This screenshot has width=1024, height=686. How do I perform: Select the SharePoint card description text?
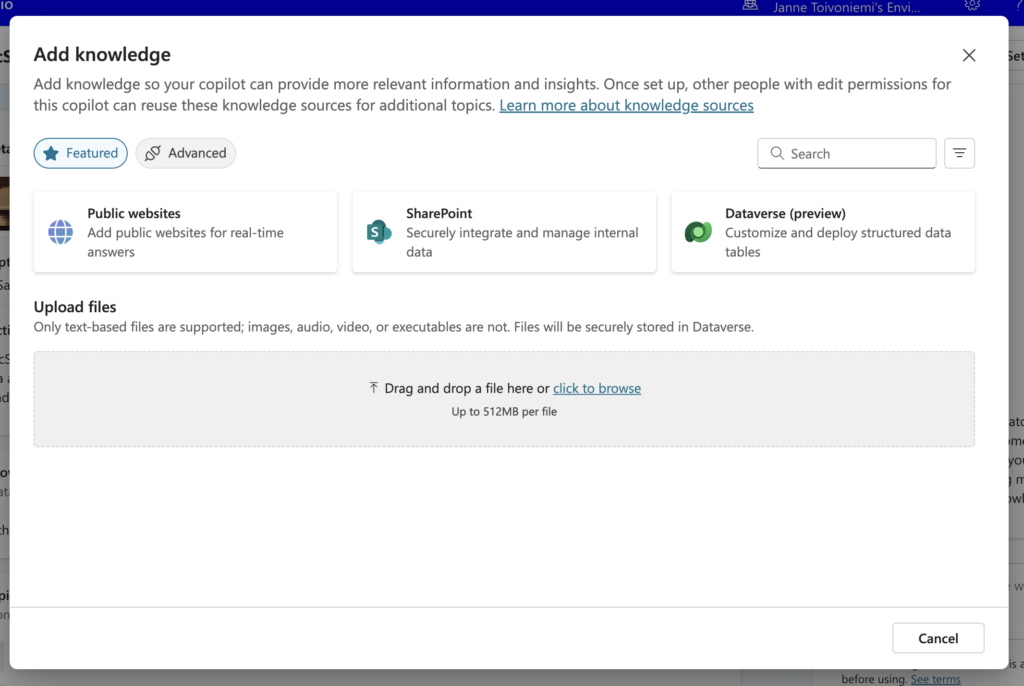521,242
